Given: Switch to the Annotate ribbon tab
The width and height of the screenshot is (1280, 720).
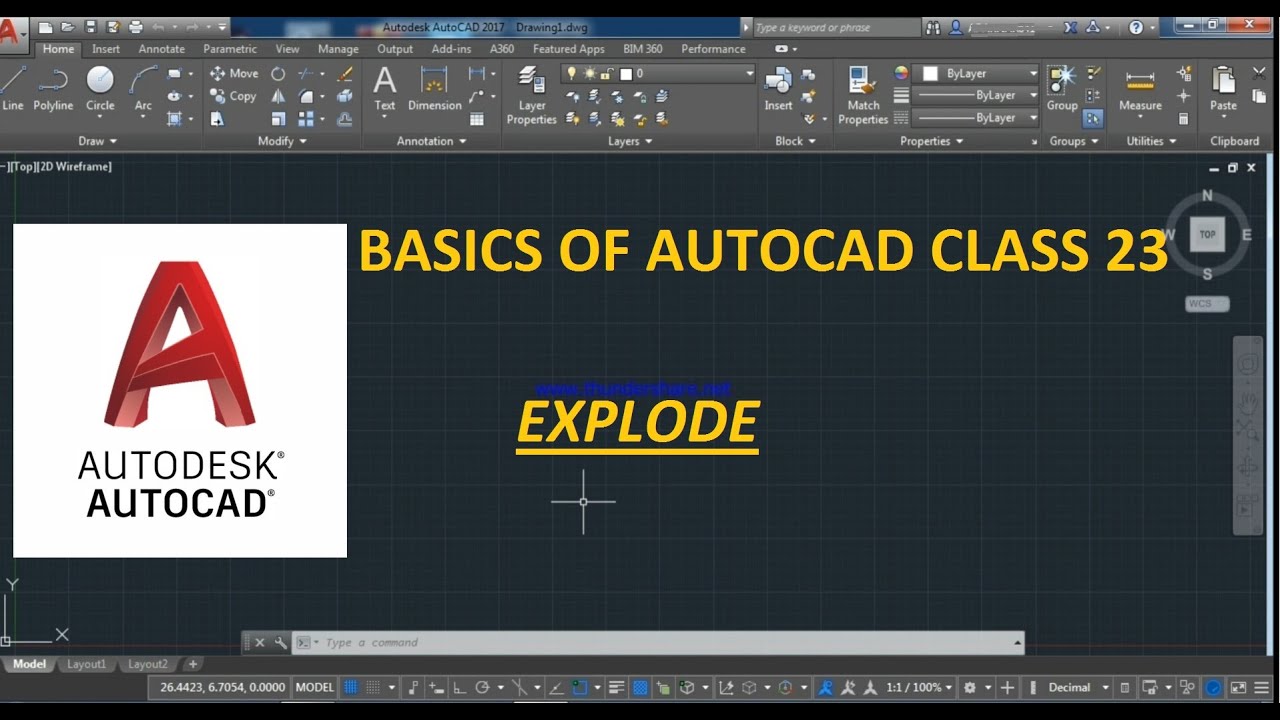Looking at the screenshot, I should click(162, 48).
